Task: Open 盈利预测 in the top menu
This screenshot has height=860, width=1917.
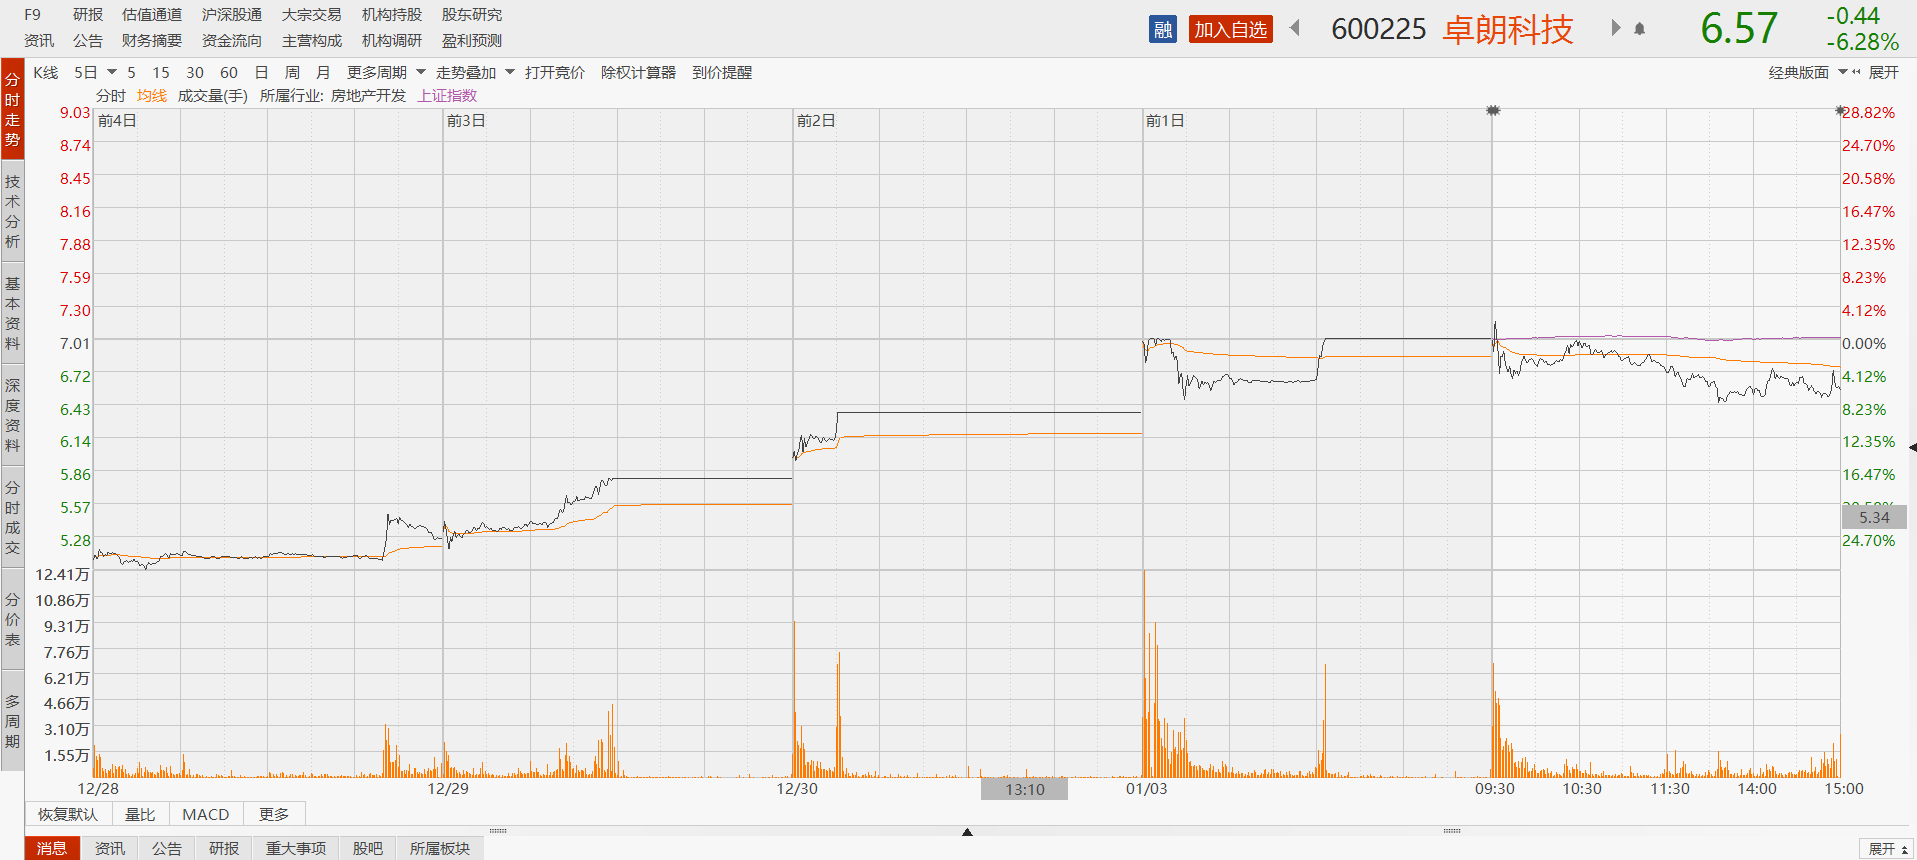Action: tap(472, 41)
